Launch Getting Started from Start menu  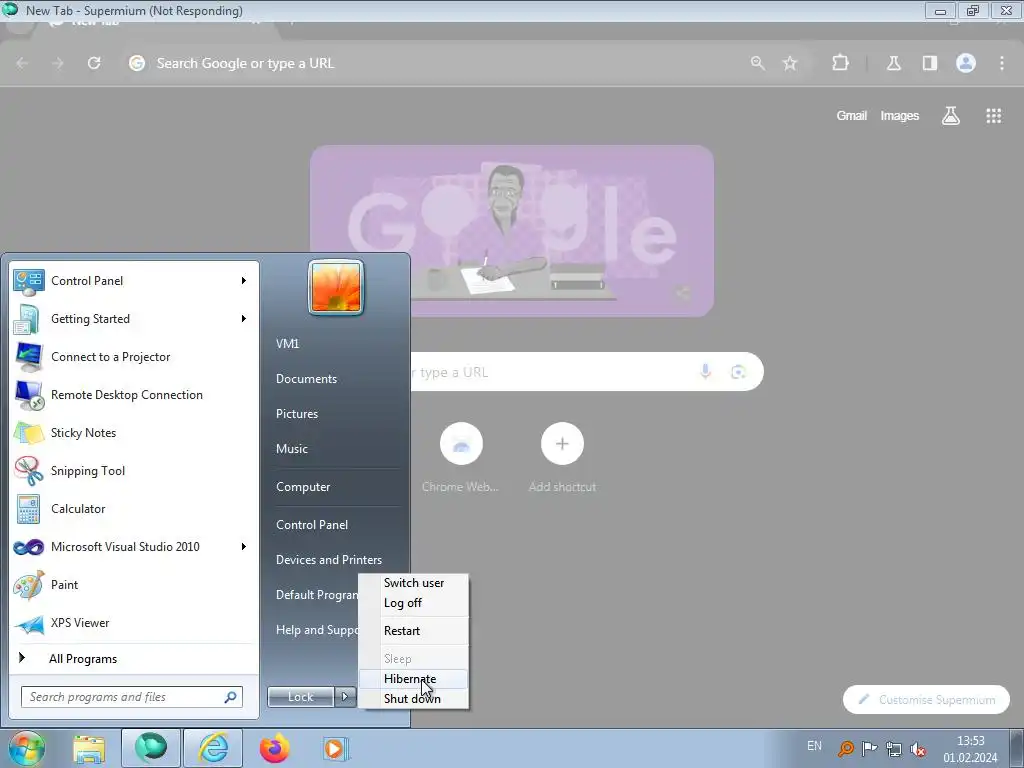134,319
